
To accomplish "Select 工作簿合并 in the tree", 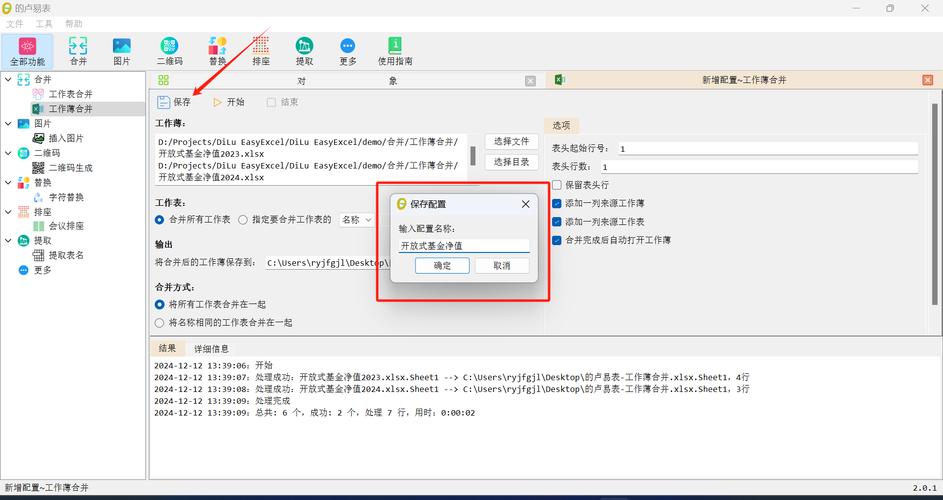I will click(x=70, y=109).
